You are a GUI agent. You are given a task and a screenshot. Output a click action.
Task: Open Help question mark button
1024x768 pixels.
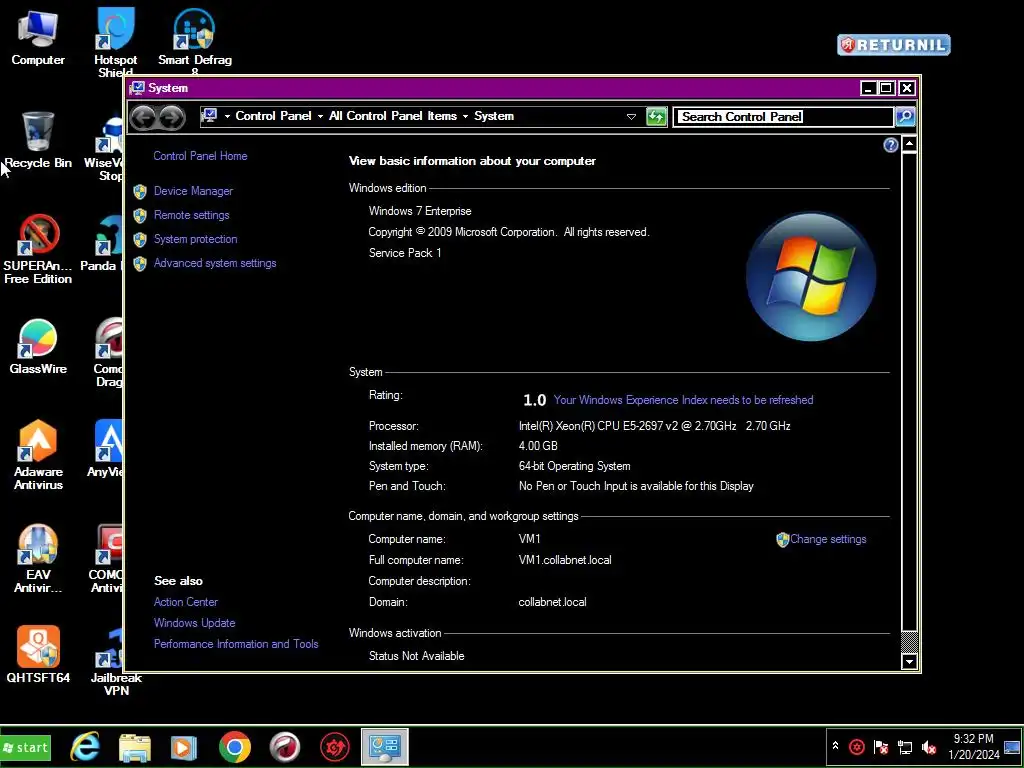coord(890,145)
